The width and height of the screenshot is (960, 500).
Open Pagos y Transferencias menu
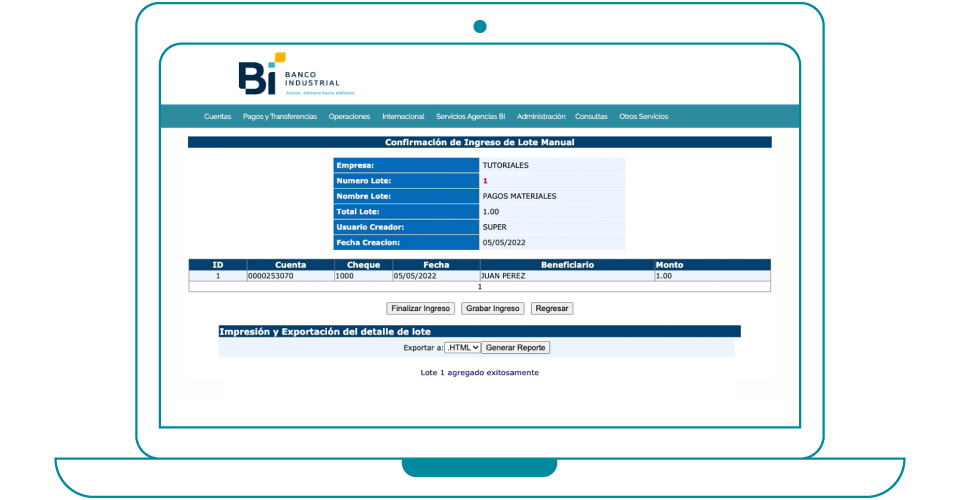coord(279,117)
